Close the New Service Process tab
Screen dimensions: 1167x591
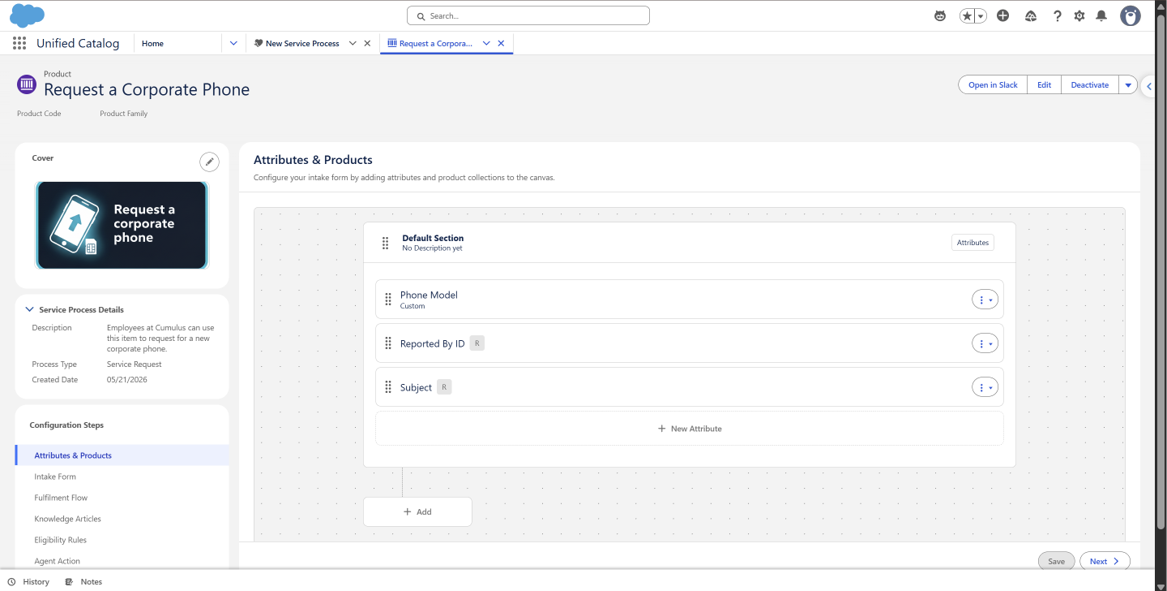coord(367,43)
